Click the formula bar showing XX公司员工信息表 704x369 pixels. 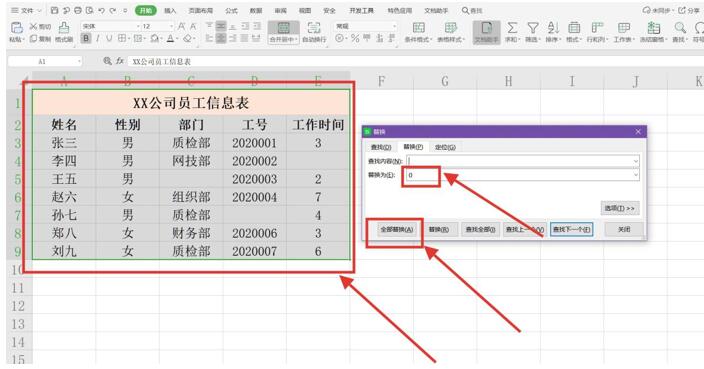415,62
